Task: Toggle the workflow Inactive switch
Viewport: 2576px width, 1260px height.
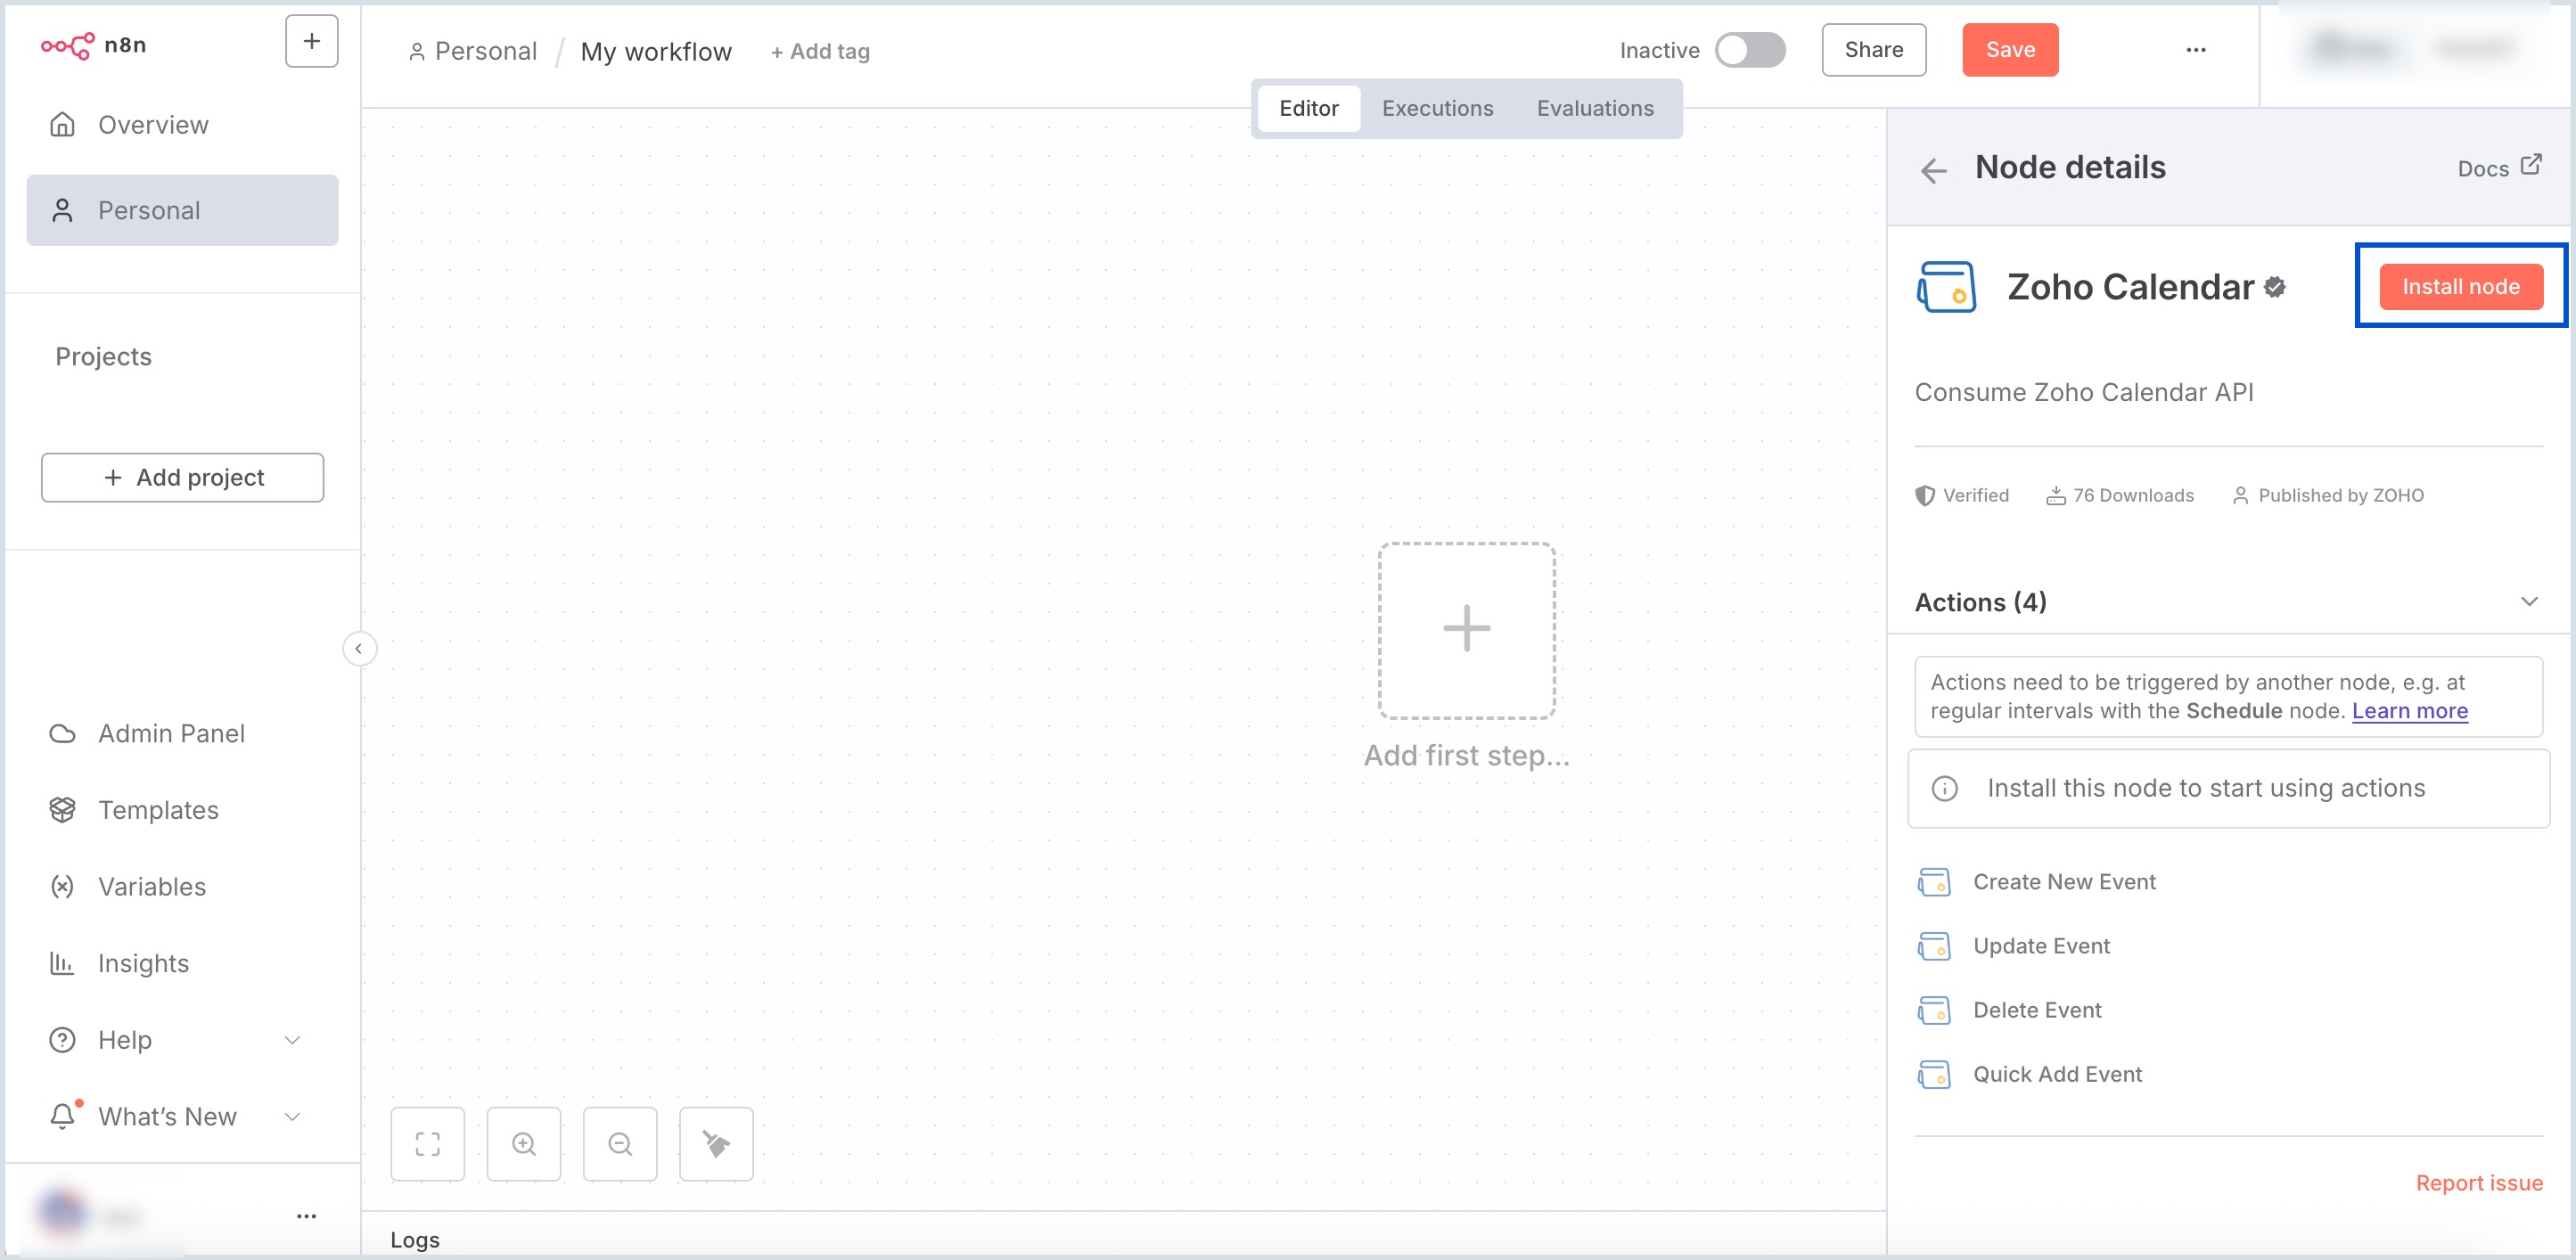Action: pyautogui.click(x=1749, y=50)
